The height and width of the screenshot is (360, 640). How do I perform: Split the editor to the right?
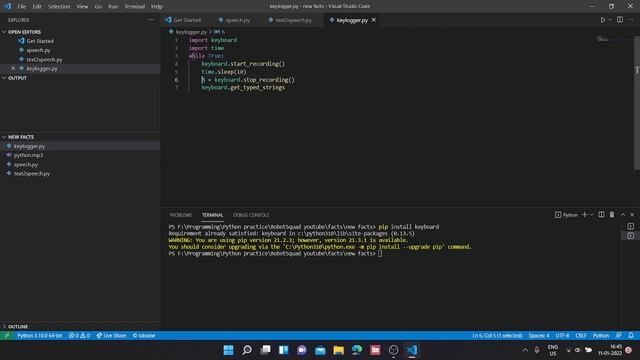coord(620,20)
